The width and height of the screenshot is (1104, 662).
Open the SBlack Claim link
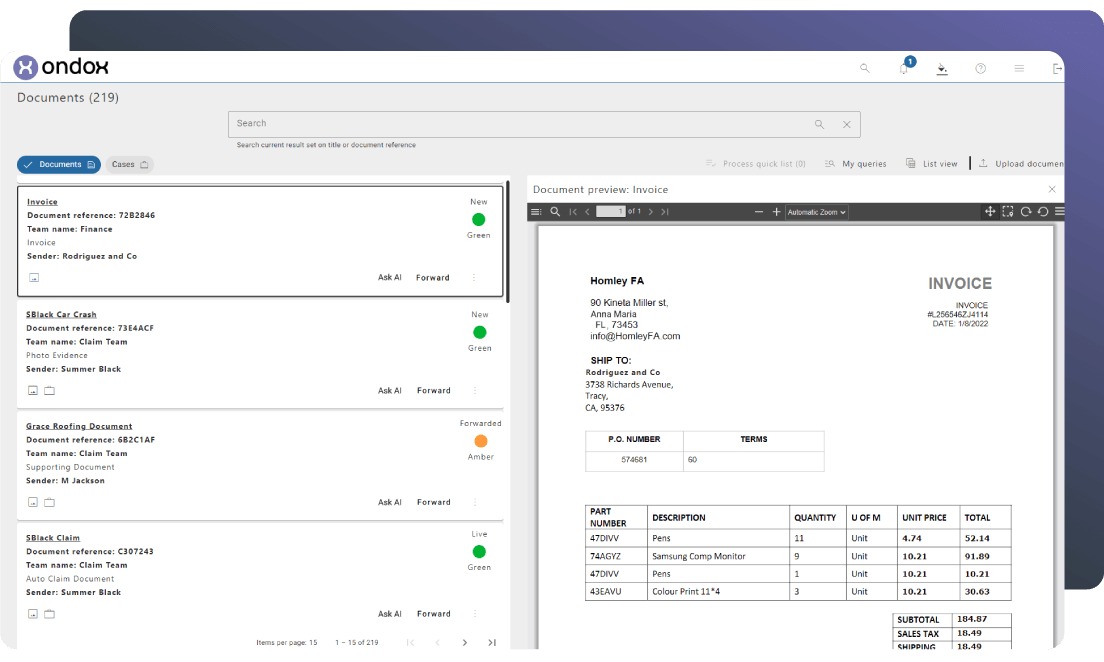click(53, 537)
